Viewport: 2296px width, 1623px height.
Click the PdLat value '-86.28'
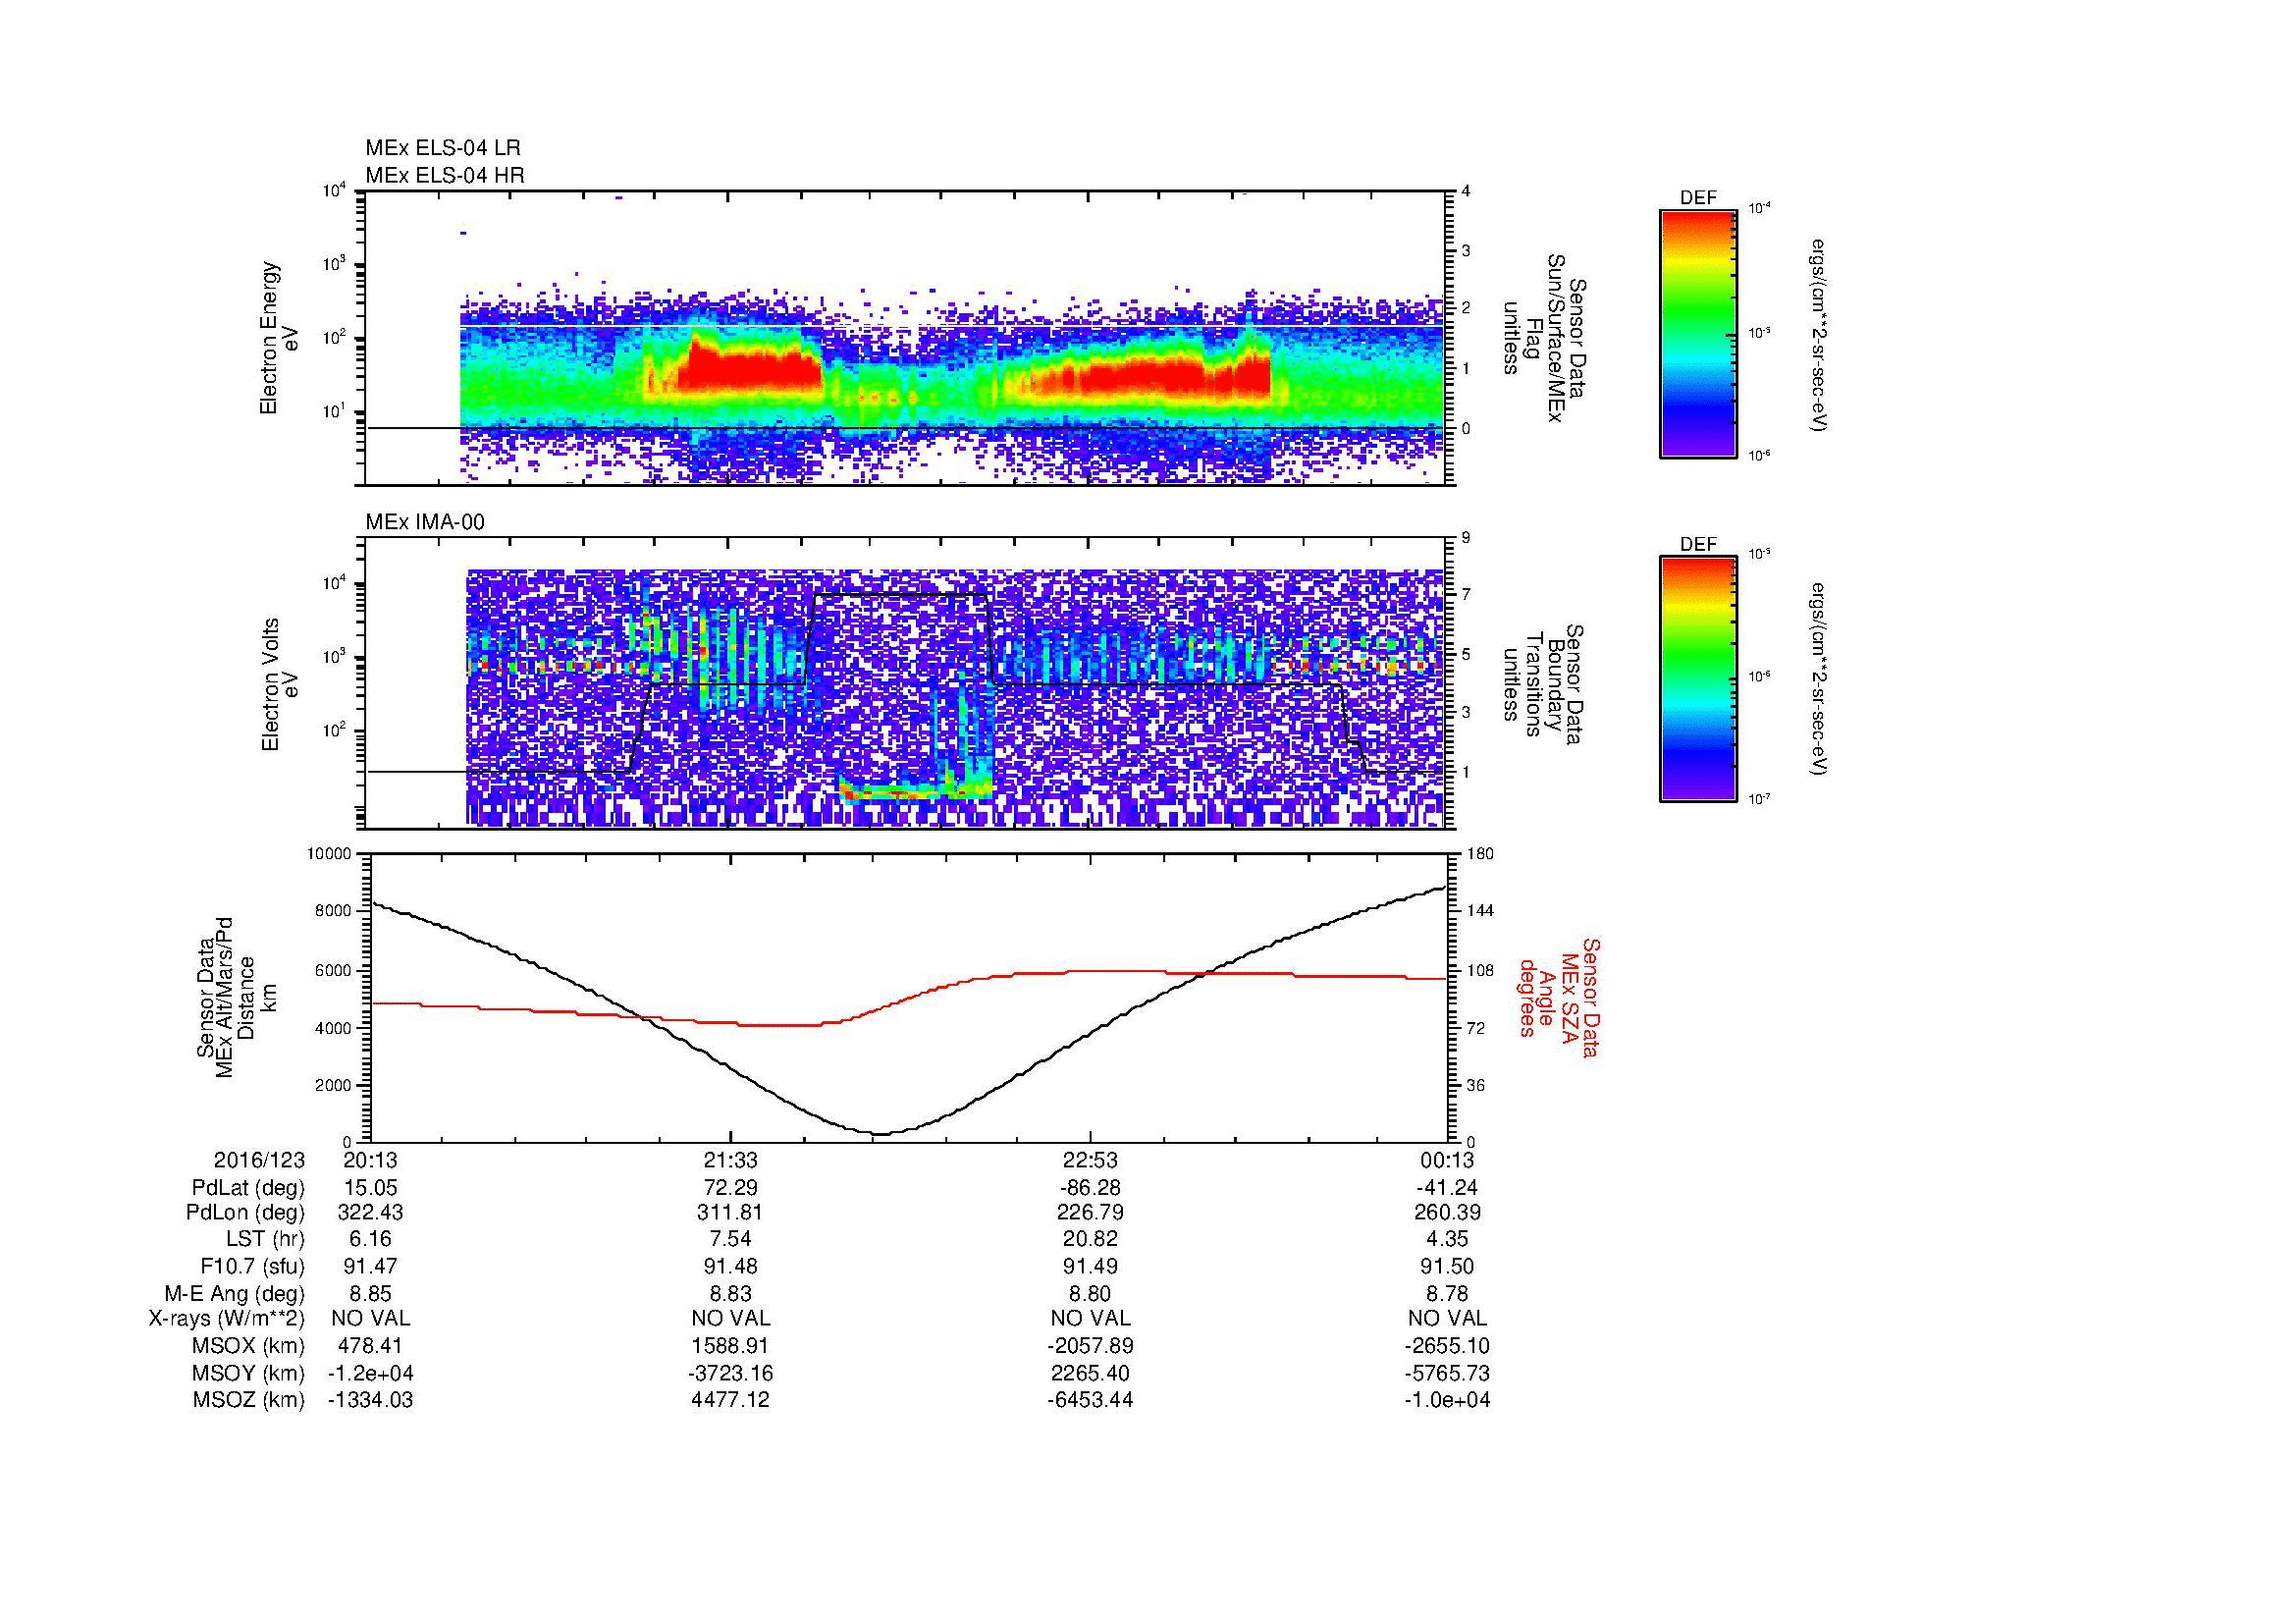[x=1090, y=1188]
